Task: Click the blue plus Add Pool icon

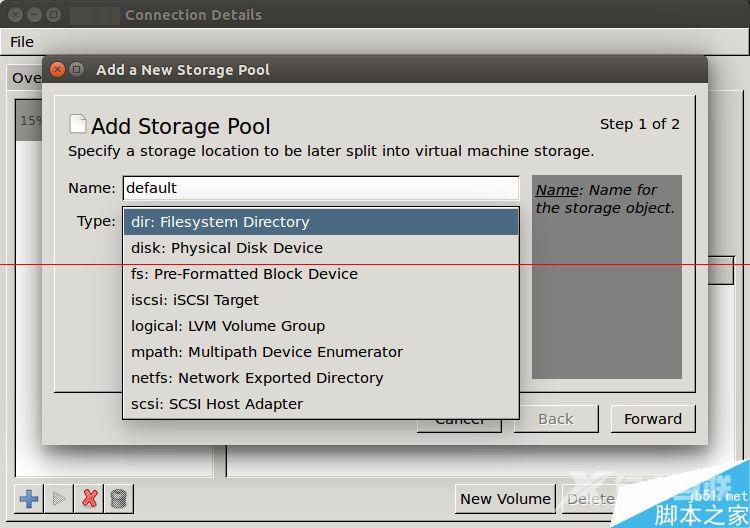Action: pos(29,498)
